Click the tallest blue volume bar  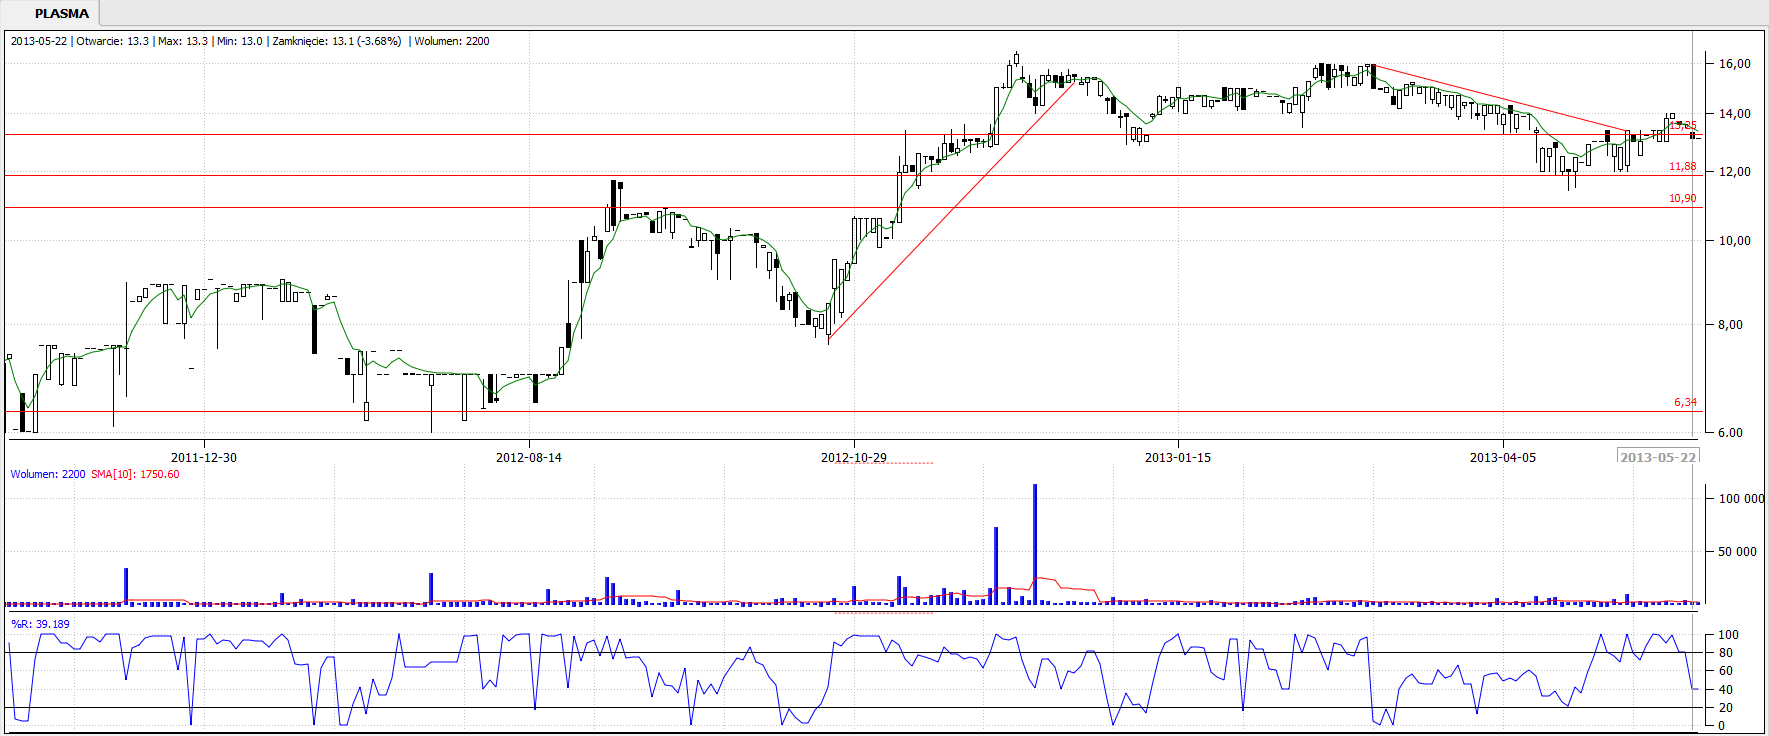click(x=1035, y=543)
